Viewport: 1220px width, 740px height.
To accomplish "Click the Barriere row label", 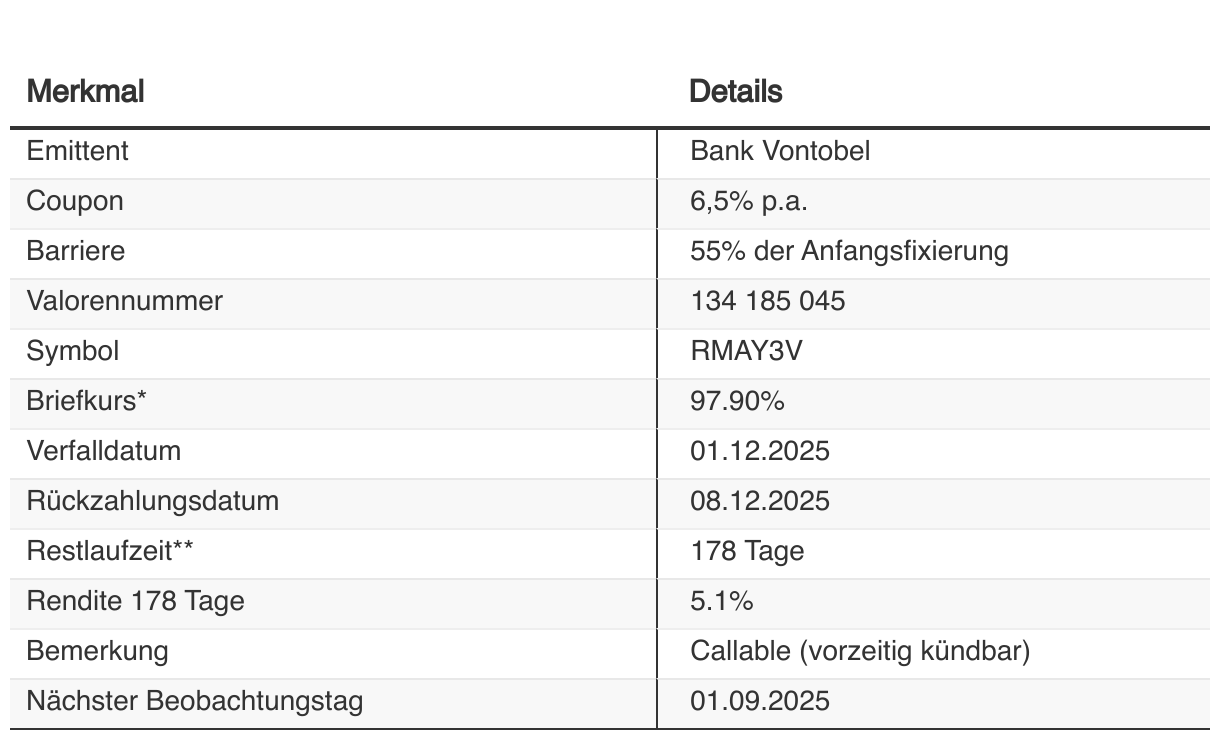I will coord(76,251).
